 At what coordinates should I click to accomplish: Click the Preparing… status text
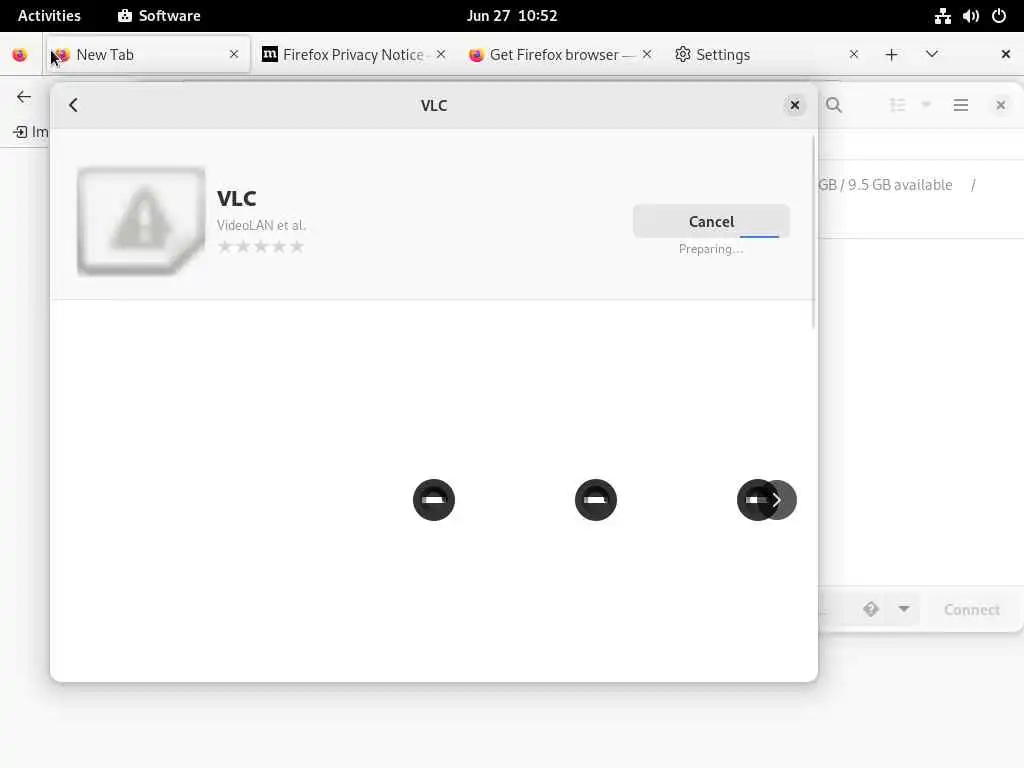pos(711,249)
